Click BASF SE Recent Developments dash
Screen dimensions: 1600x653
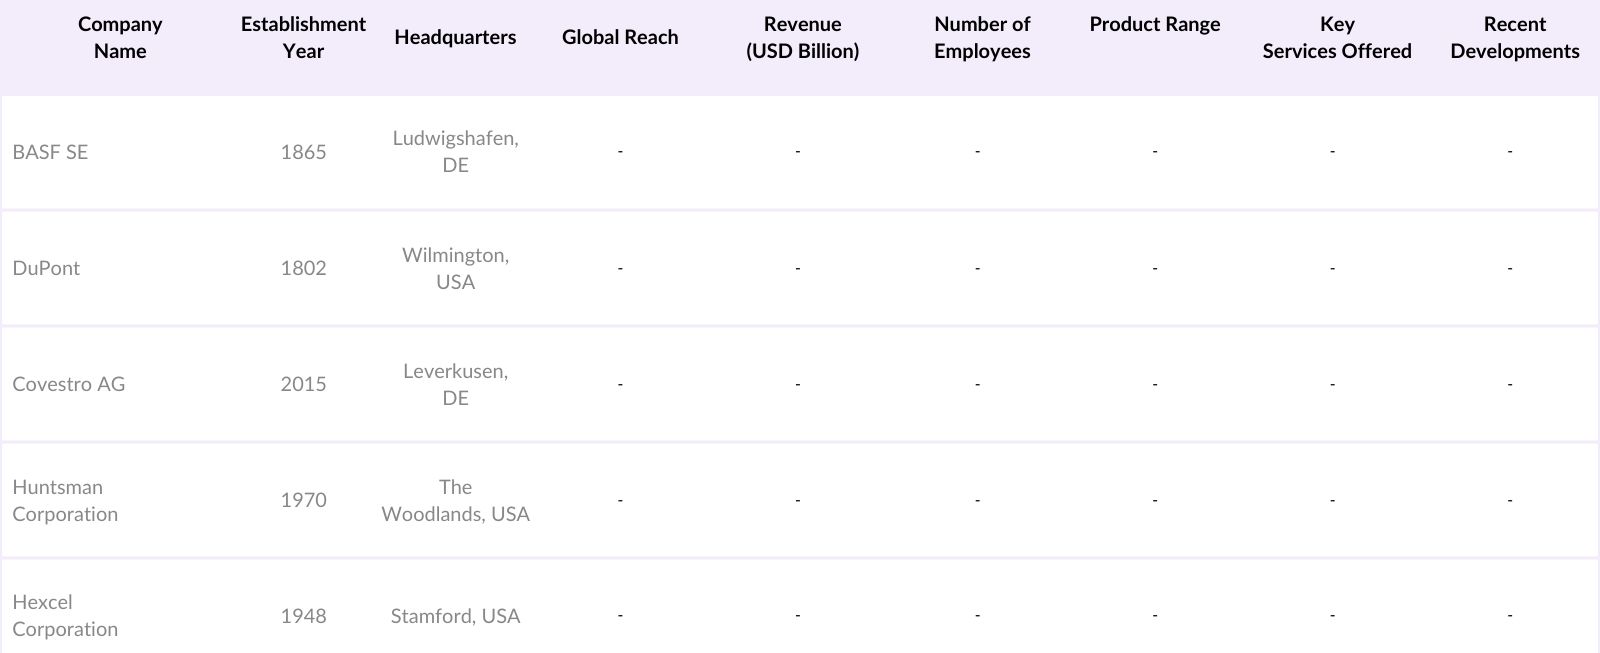pyautogui.click(x=1510, y=152)
